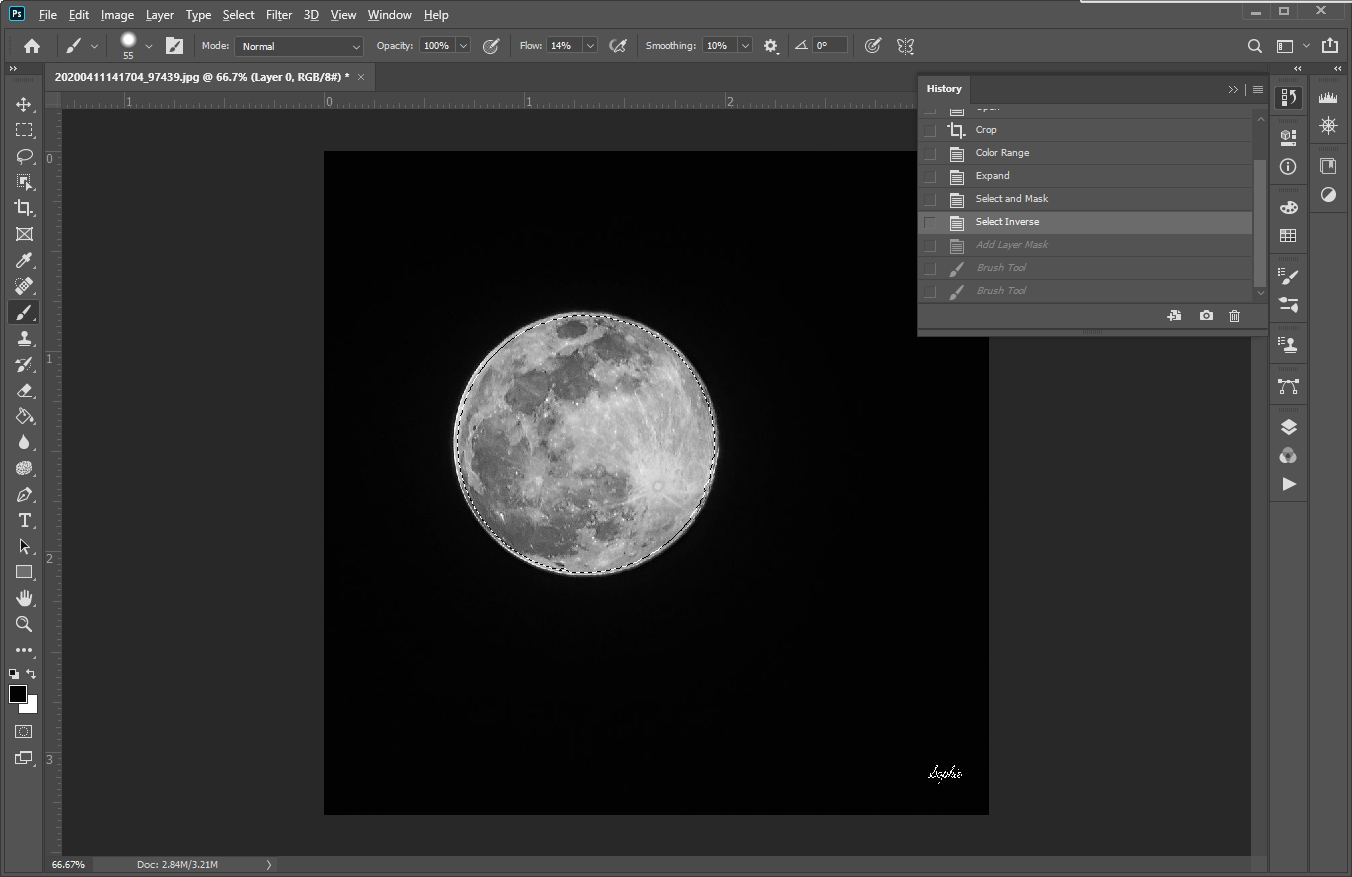The height and width of the screenshot is (877, 1352).
Task: Open the Adjustments panel icon
Action: coord(1328,195)
